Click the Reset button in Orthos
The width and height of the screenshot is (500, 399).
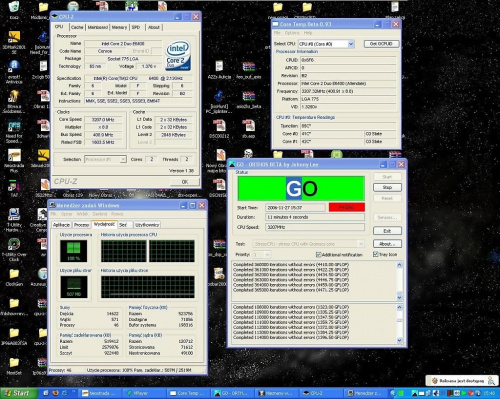click(x=387, y=198)
